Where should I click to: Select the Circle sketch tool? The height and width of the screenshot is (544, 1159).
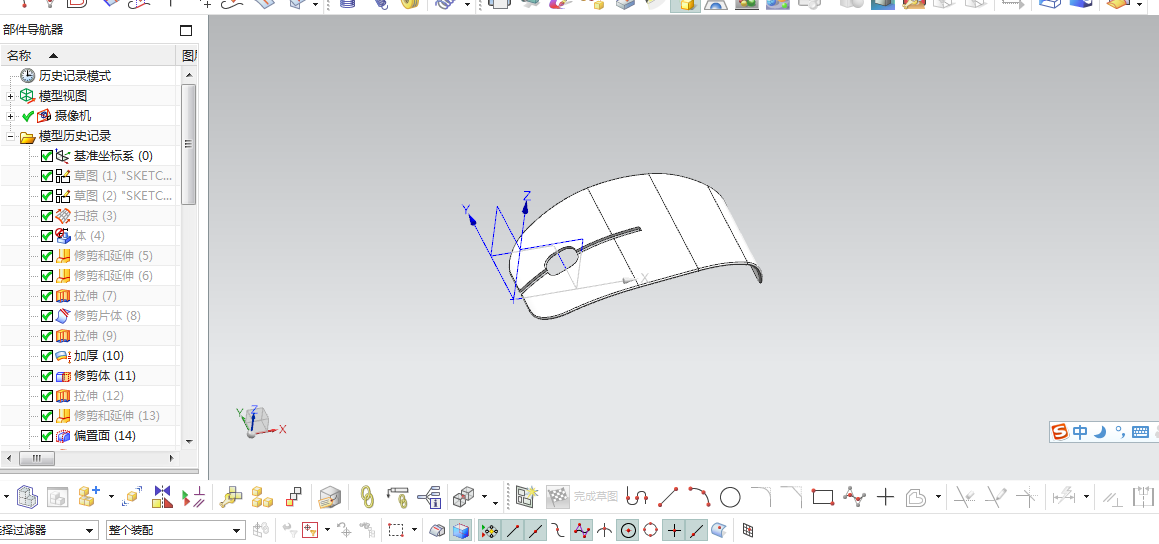click(x=730, y=497)
